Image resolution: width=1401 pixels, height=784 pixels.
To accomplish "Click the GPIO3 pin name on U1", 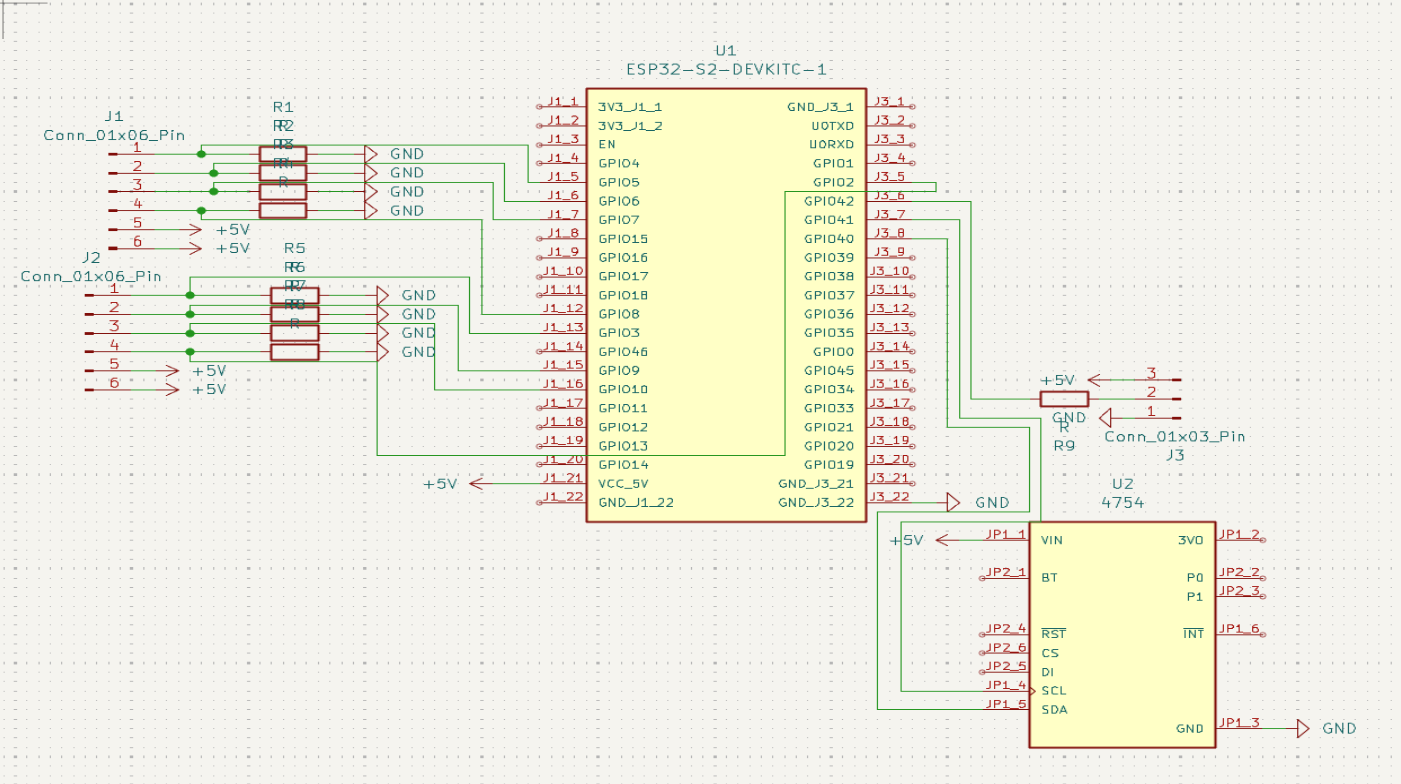I will coord(619,332).
